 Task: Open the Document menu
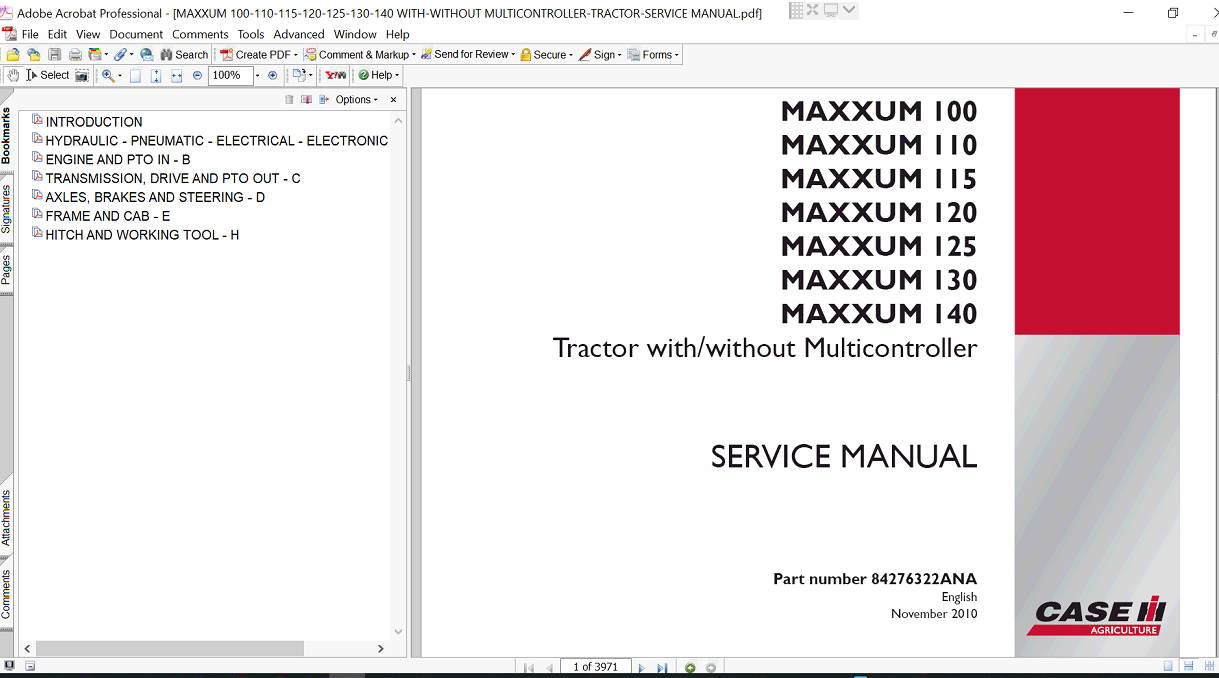pyautogui.click(x=136, y=34)
